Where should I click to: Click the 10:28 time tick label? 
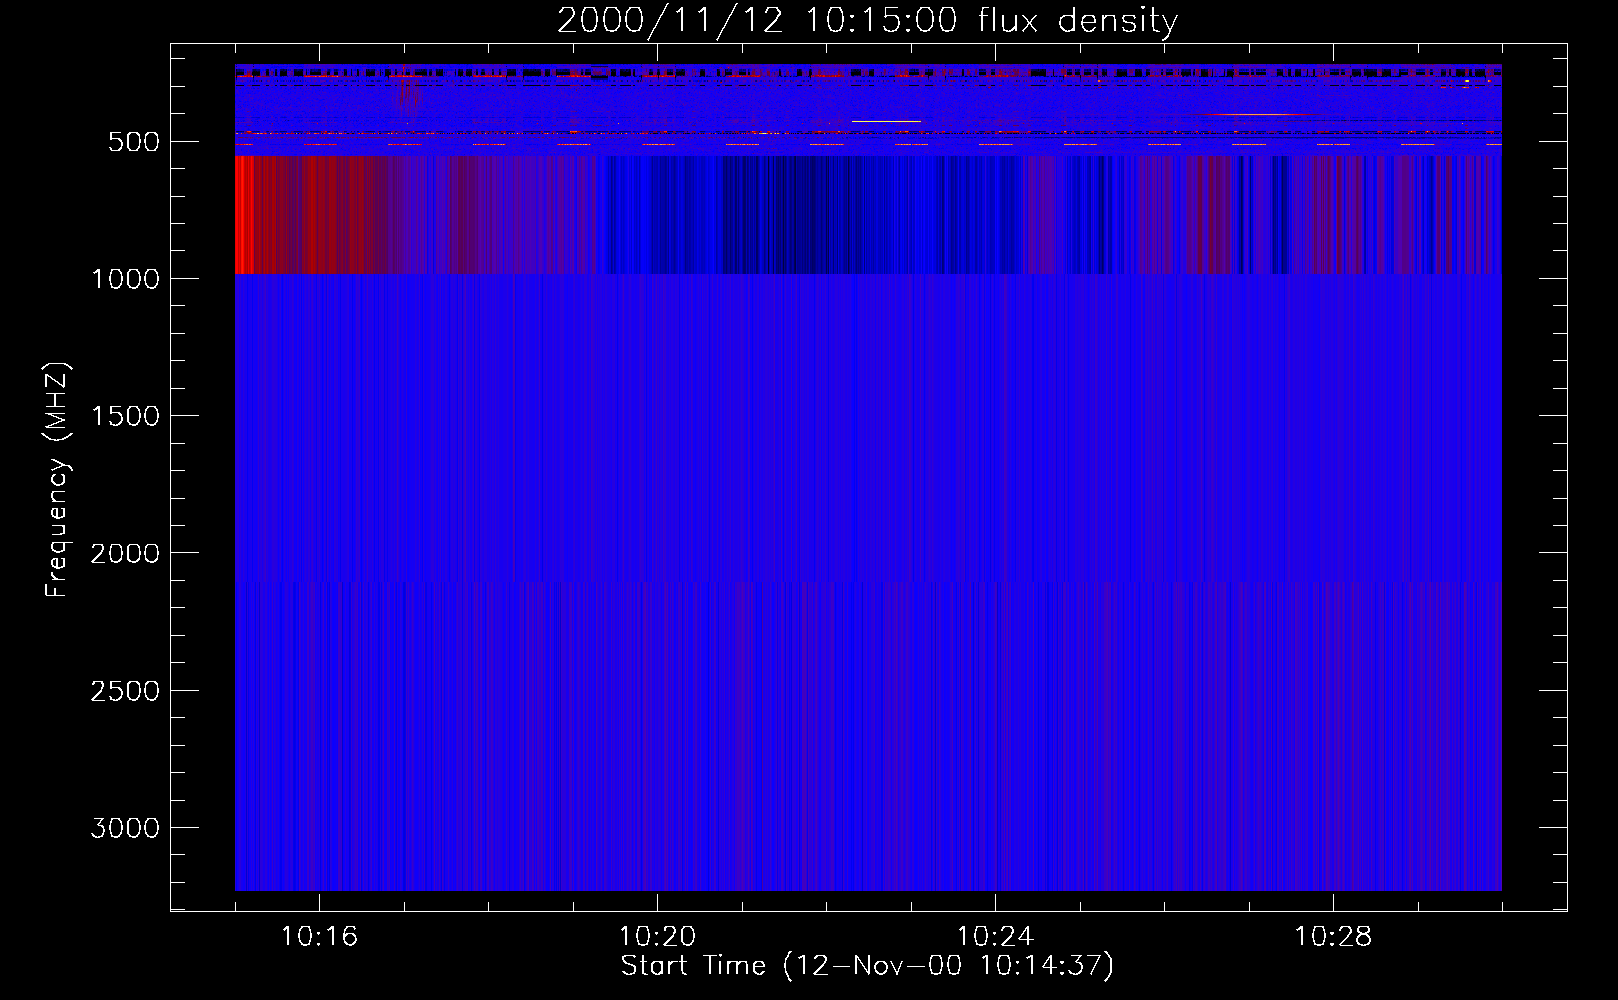(x=1333, y=937)
